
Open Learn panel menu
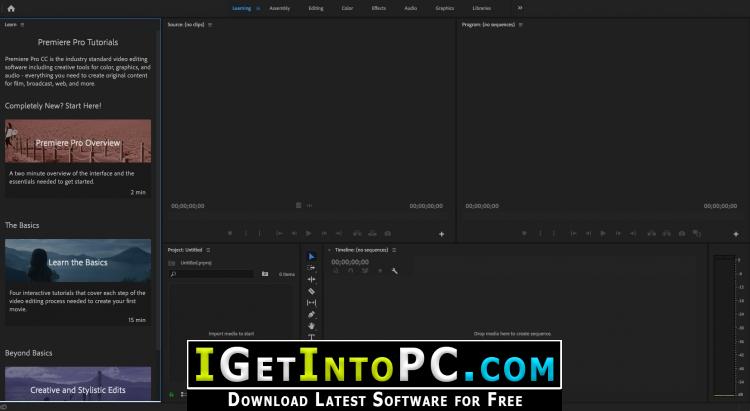tap(22, 24)
